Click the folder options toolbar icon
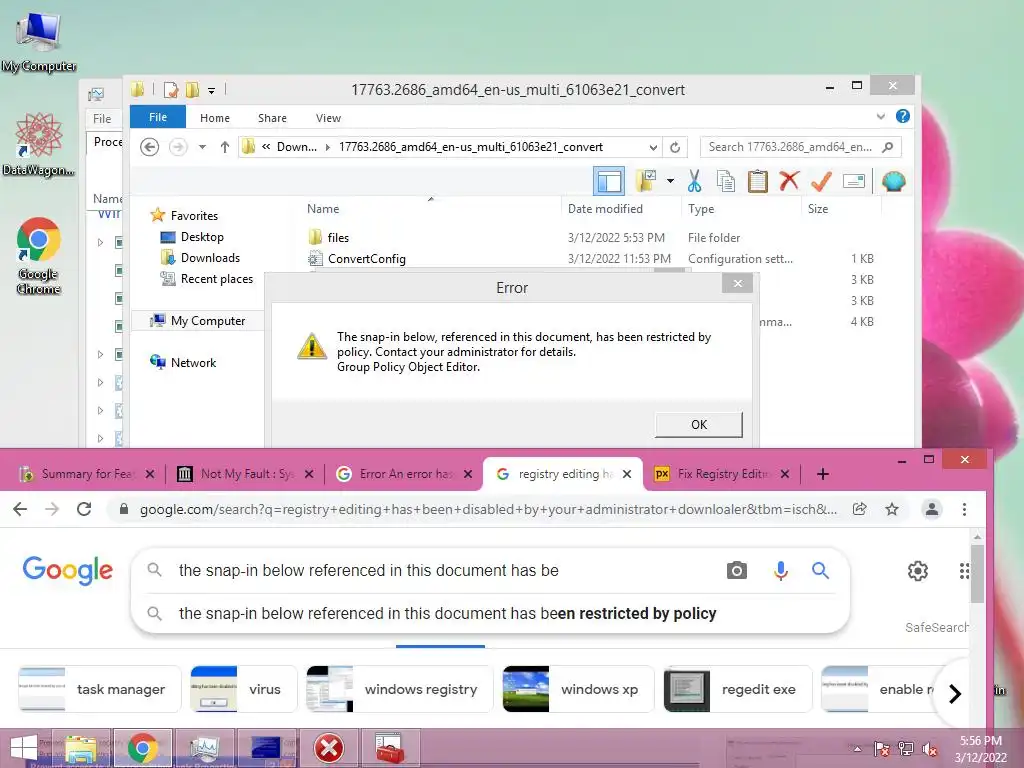 point(645,181)
